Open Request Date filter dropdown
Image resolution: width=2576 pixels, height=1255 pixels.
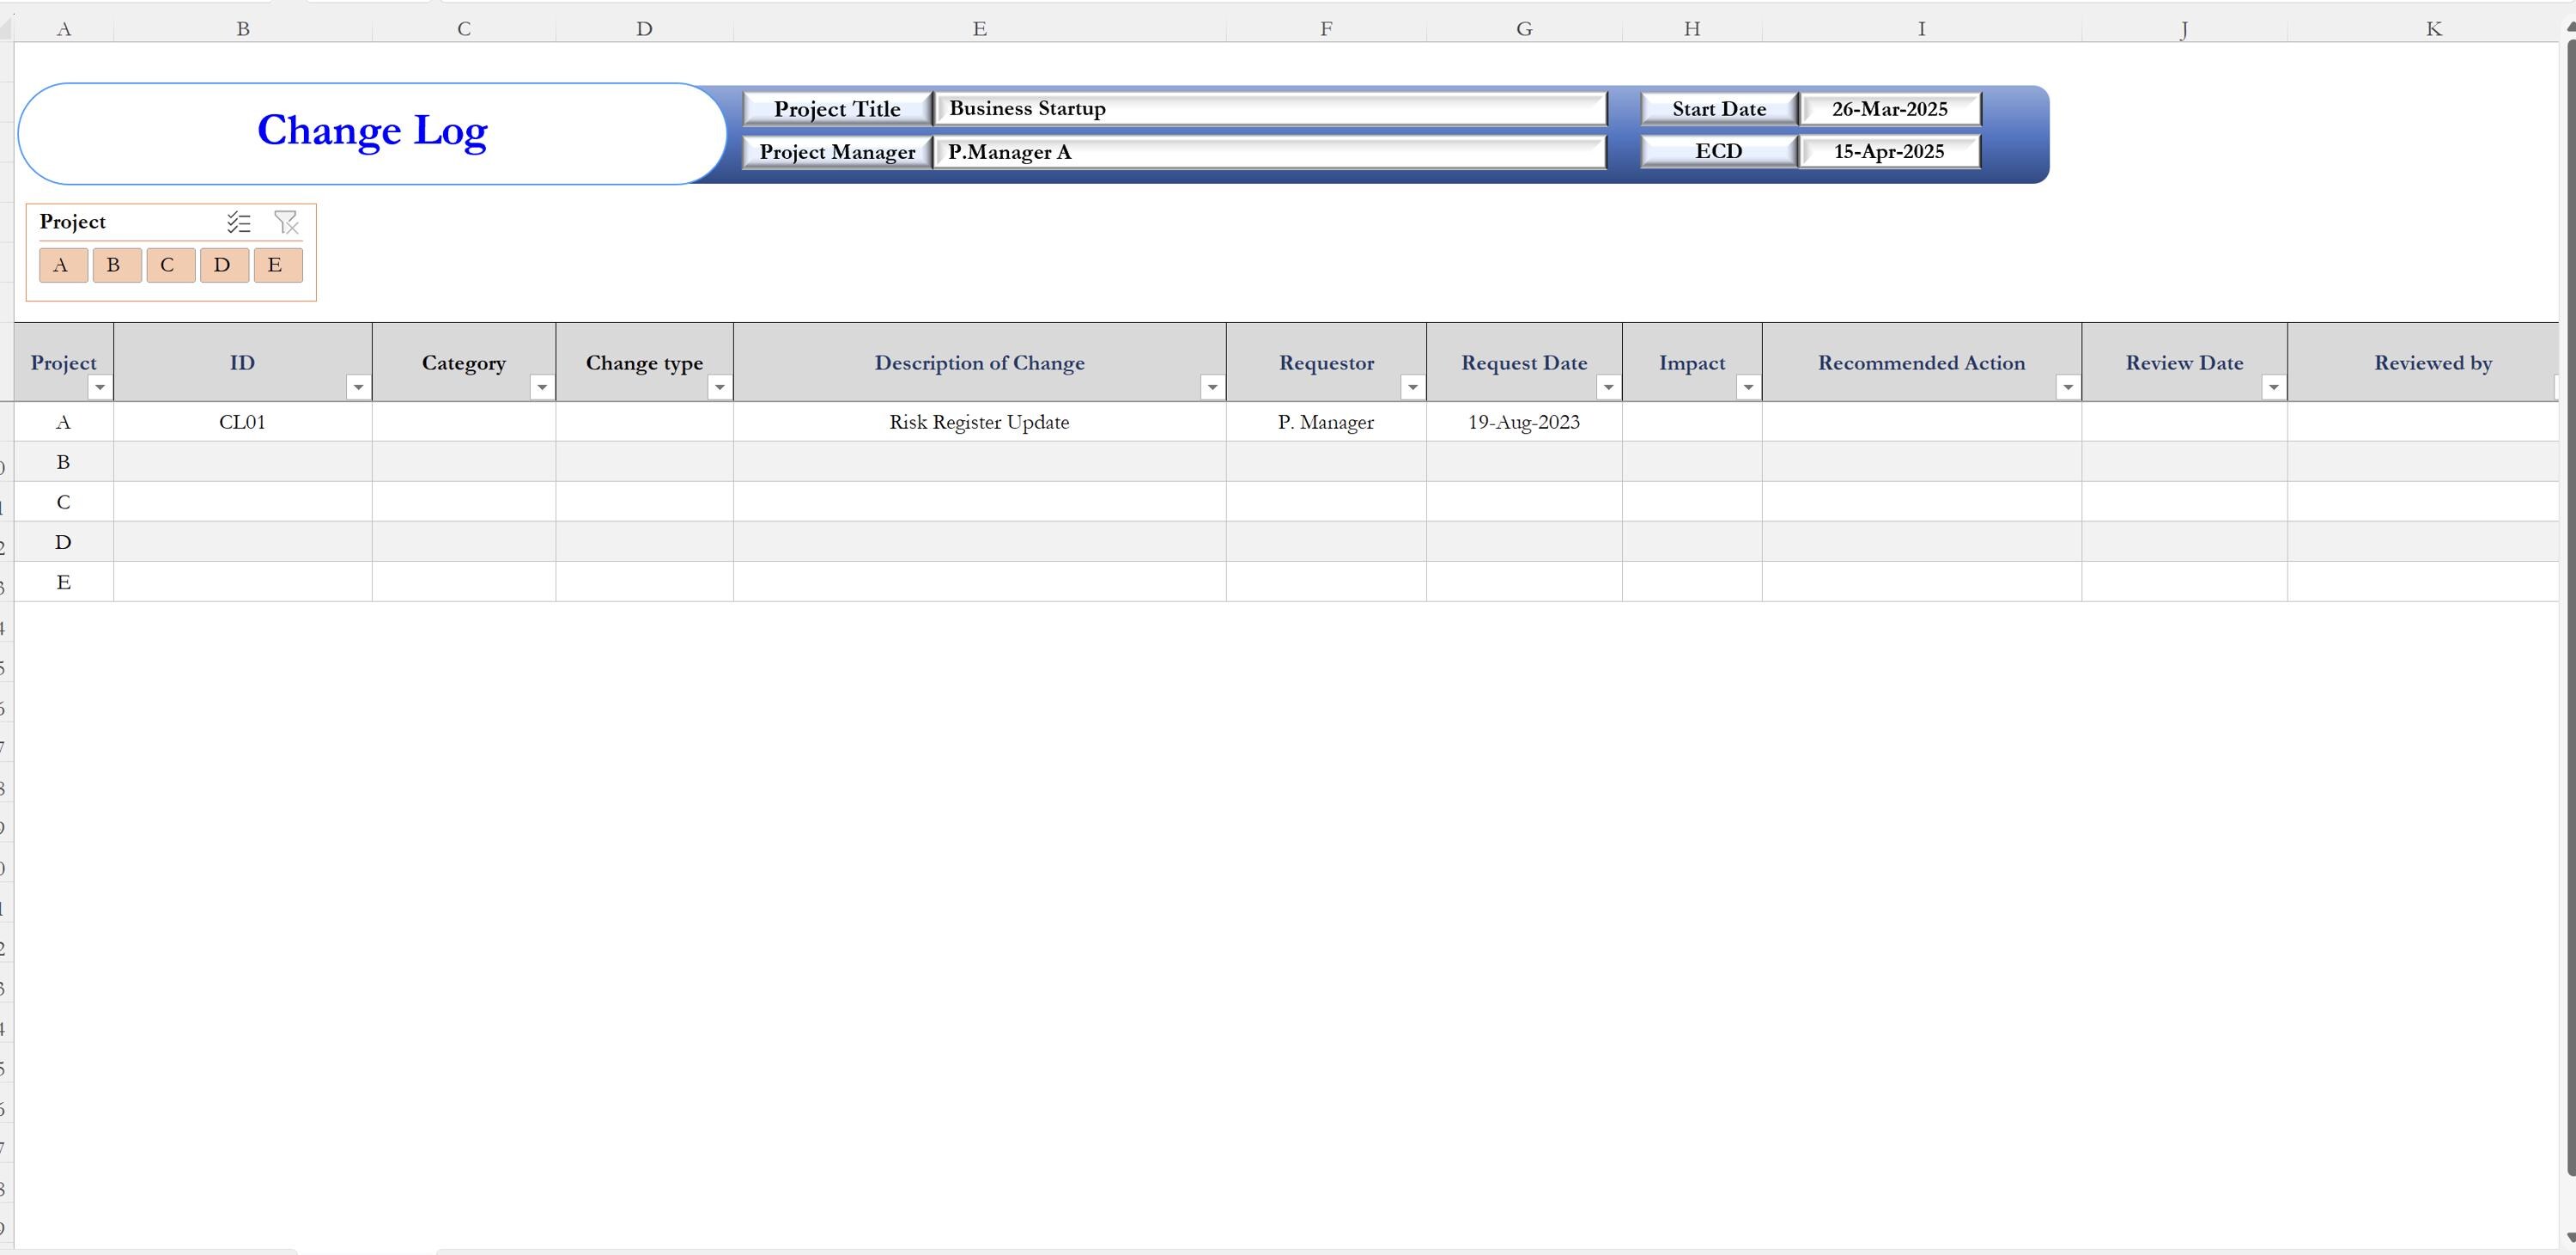tap(1608, 387)
